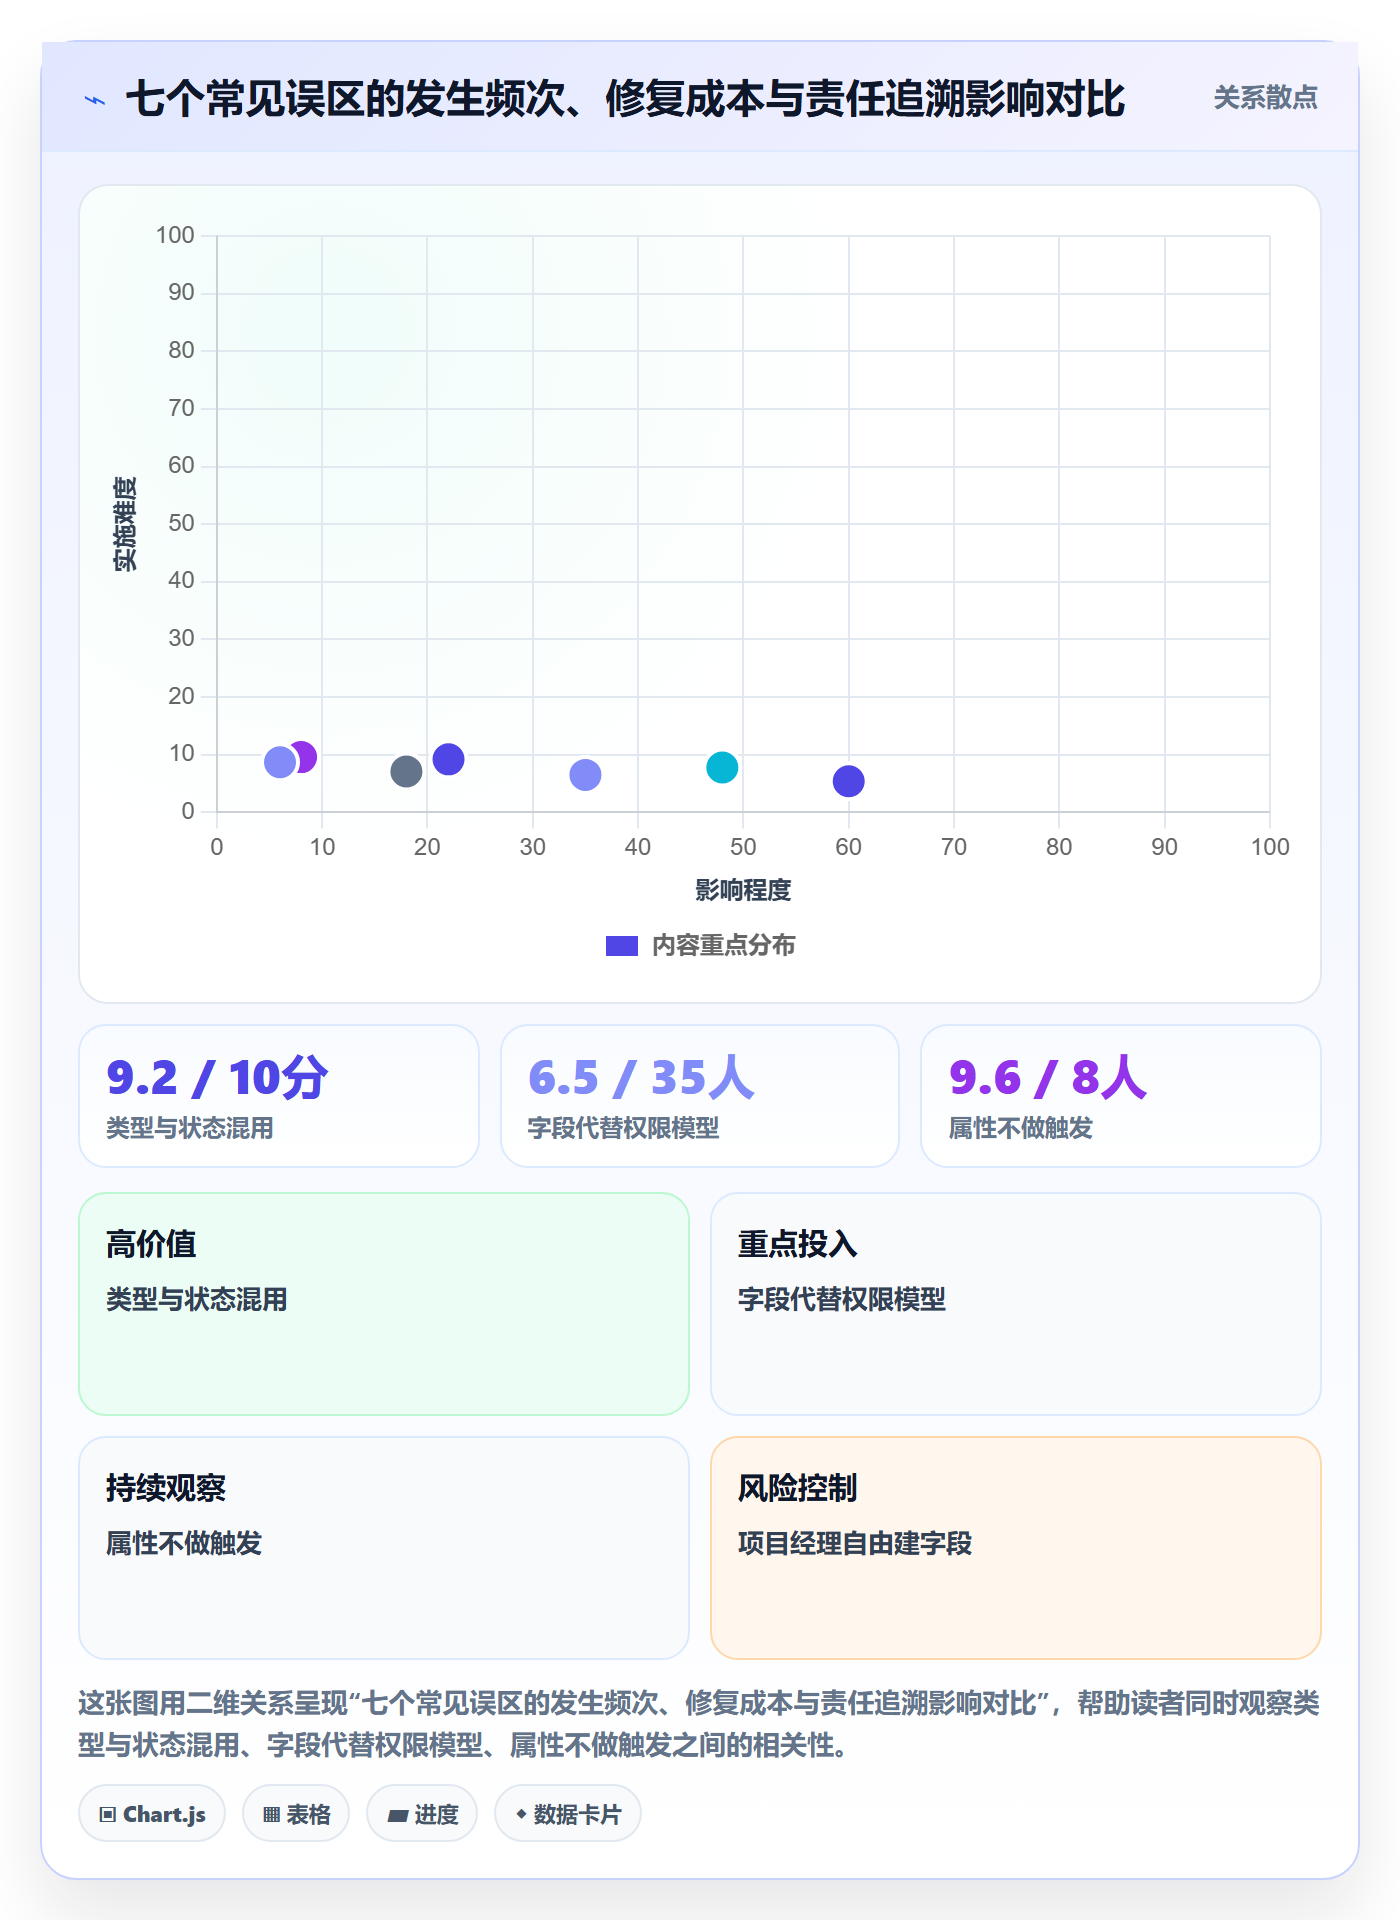Image resolution: width=1400 pixels, height=1920 pixels.
Task: Click the 影响程度 x-axis title
Action: 743,890
